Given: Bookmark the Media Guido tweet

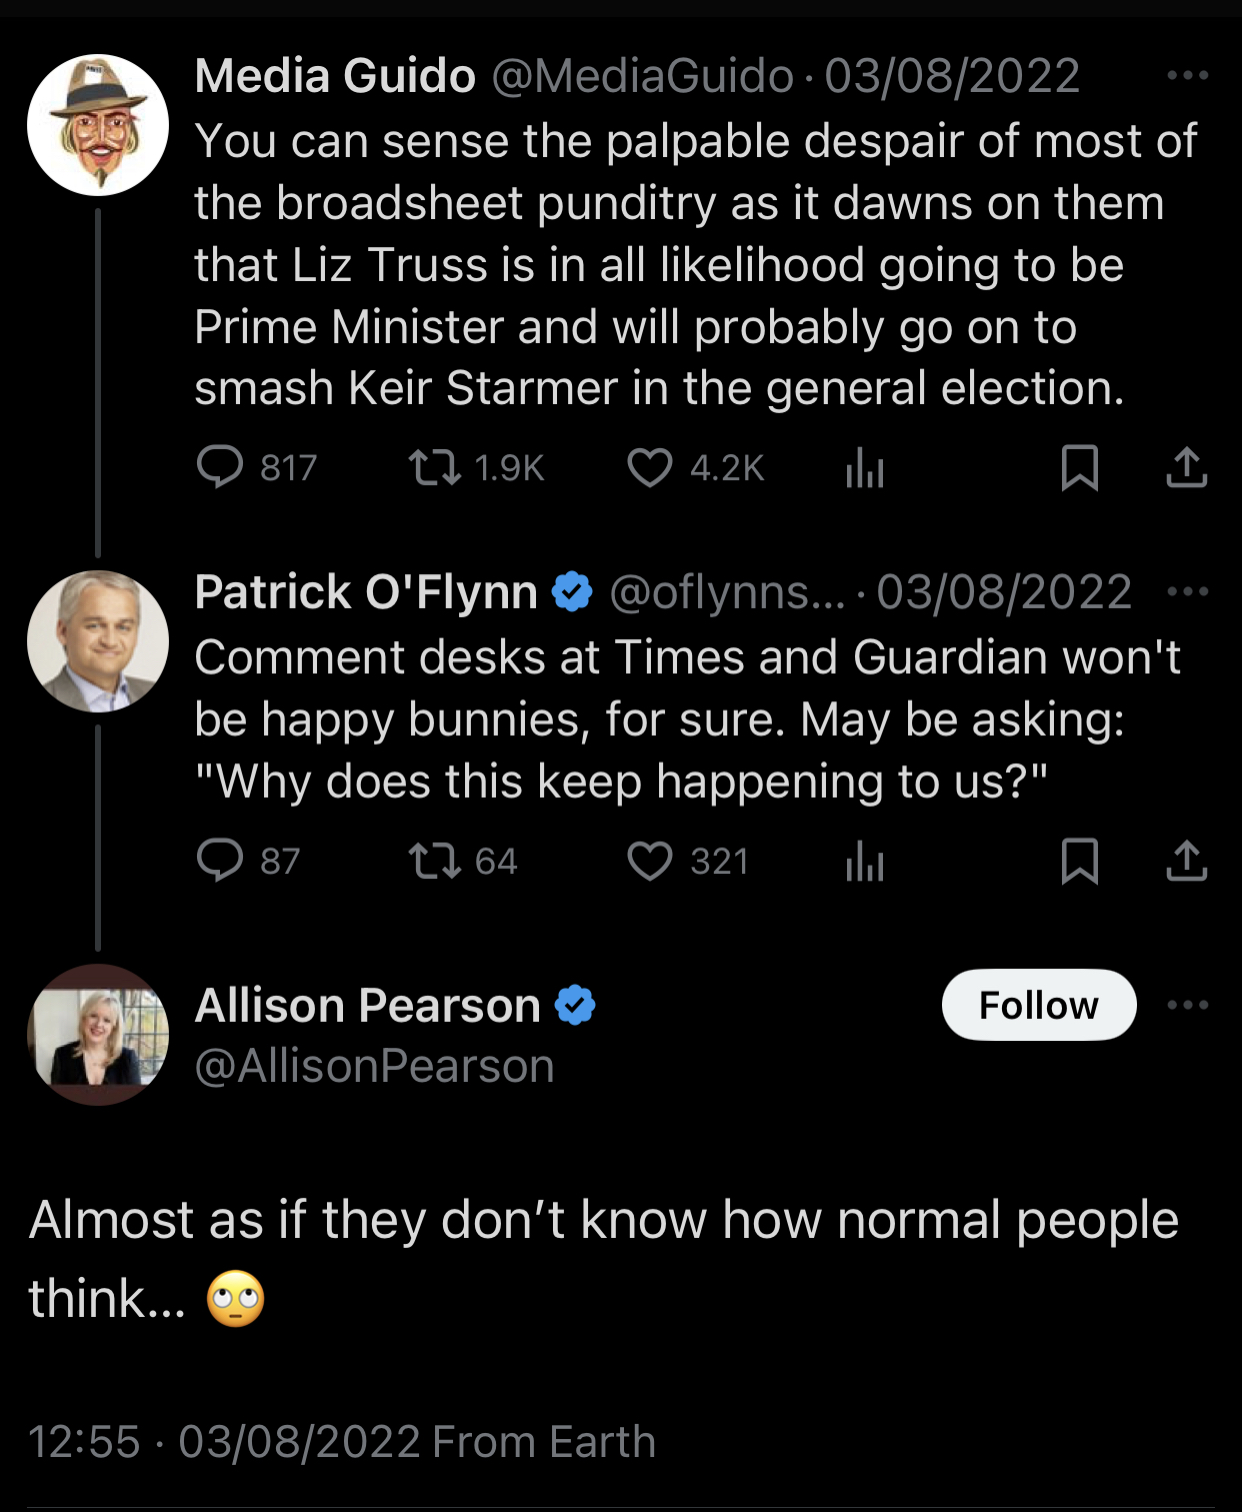Looking at the screenshot, I should [1079, 467].
